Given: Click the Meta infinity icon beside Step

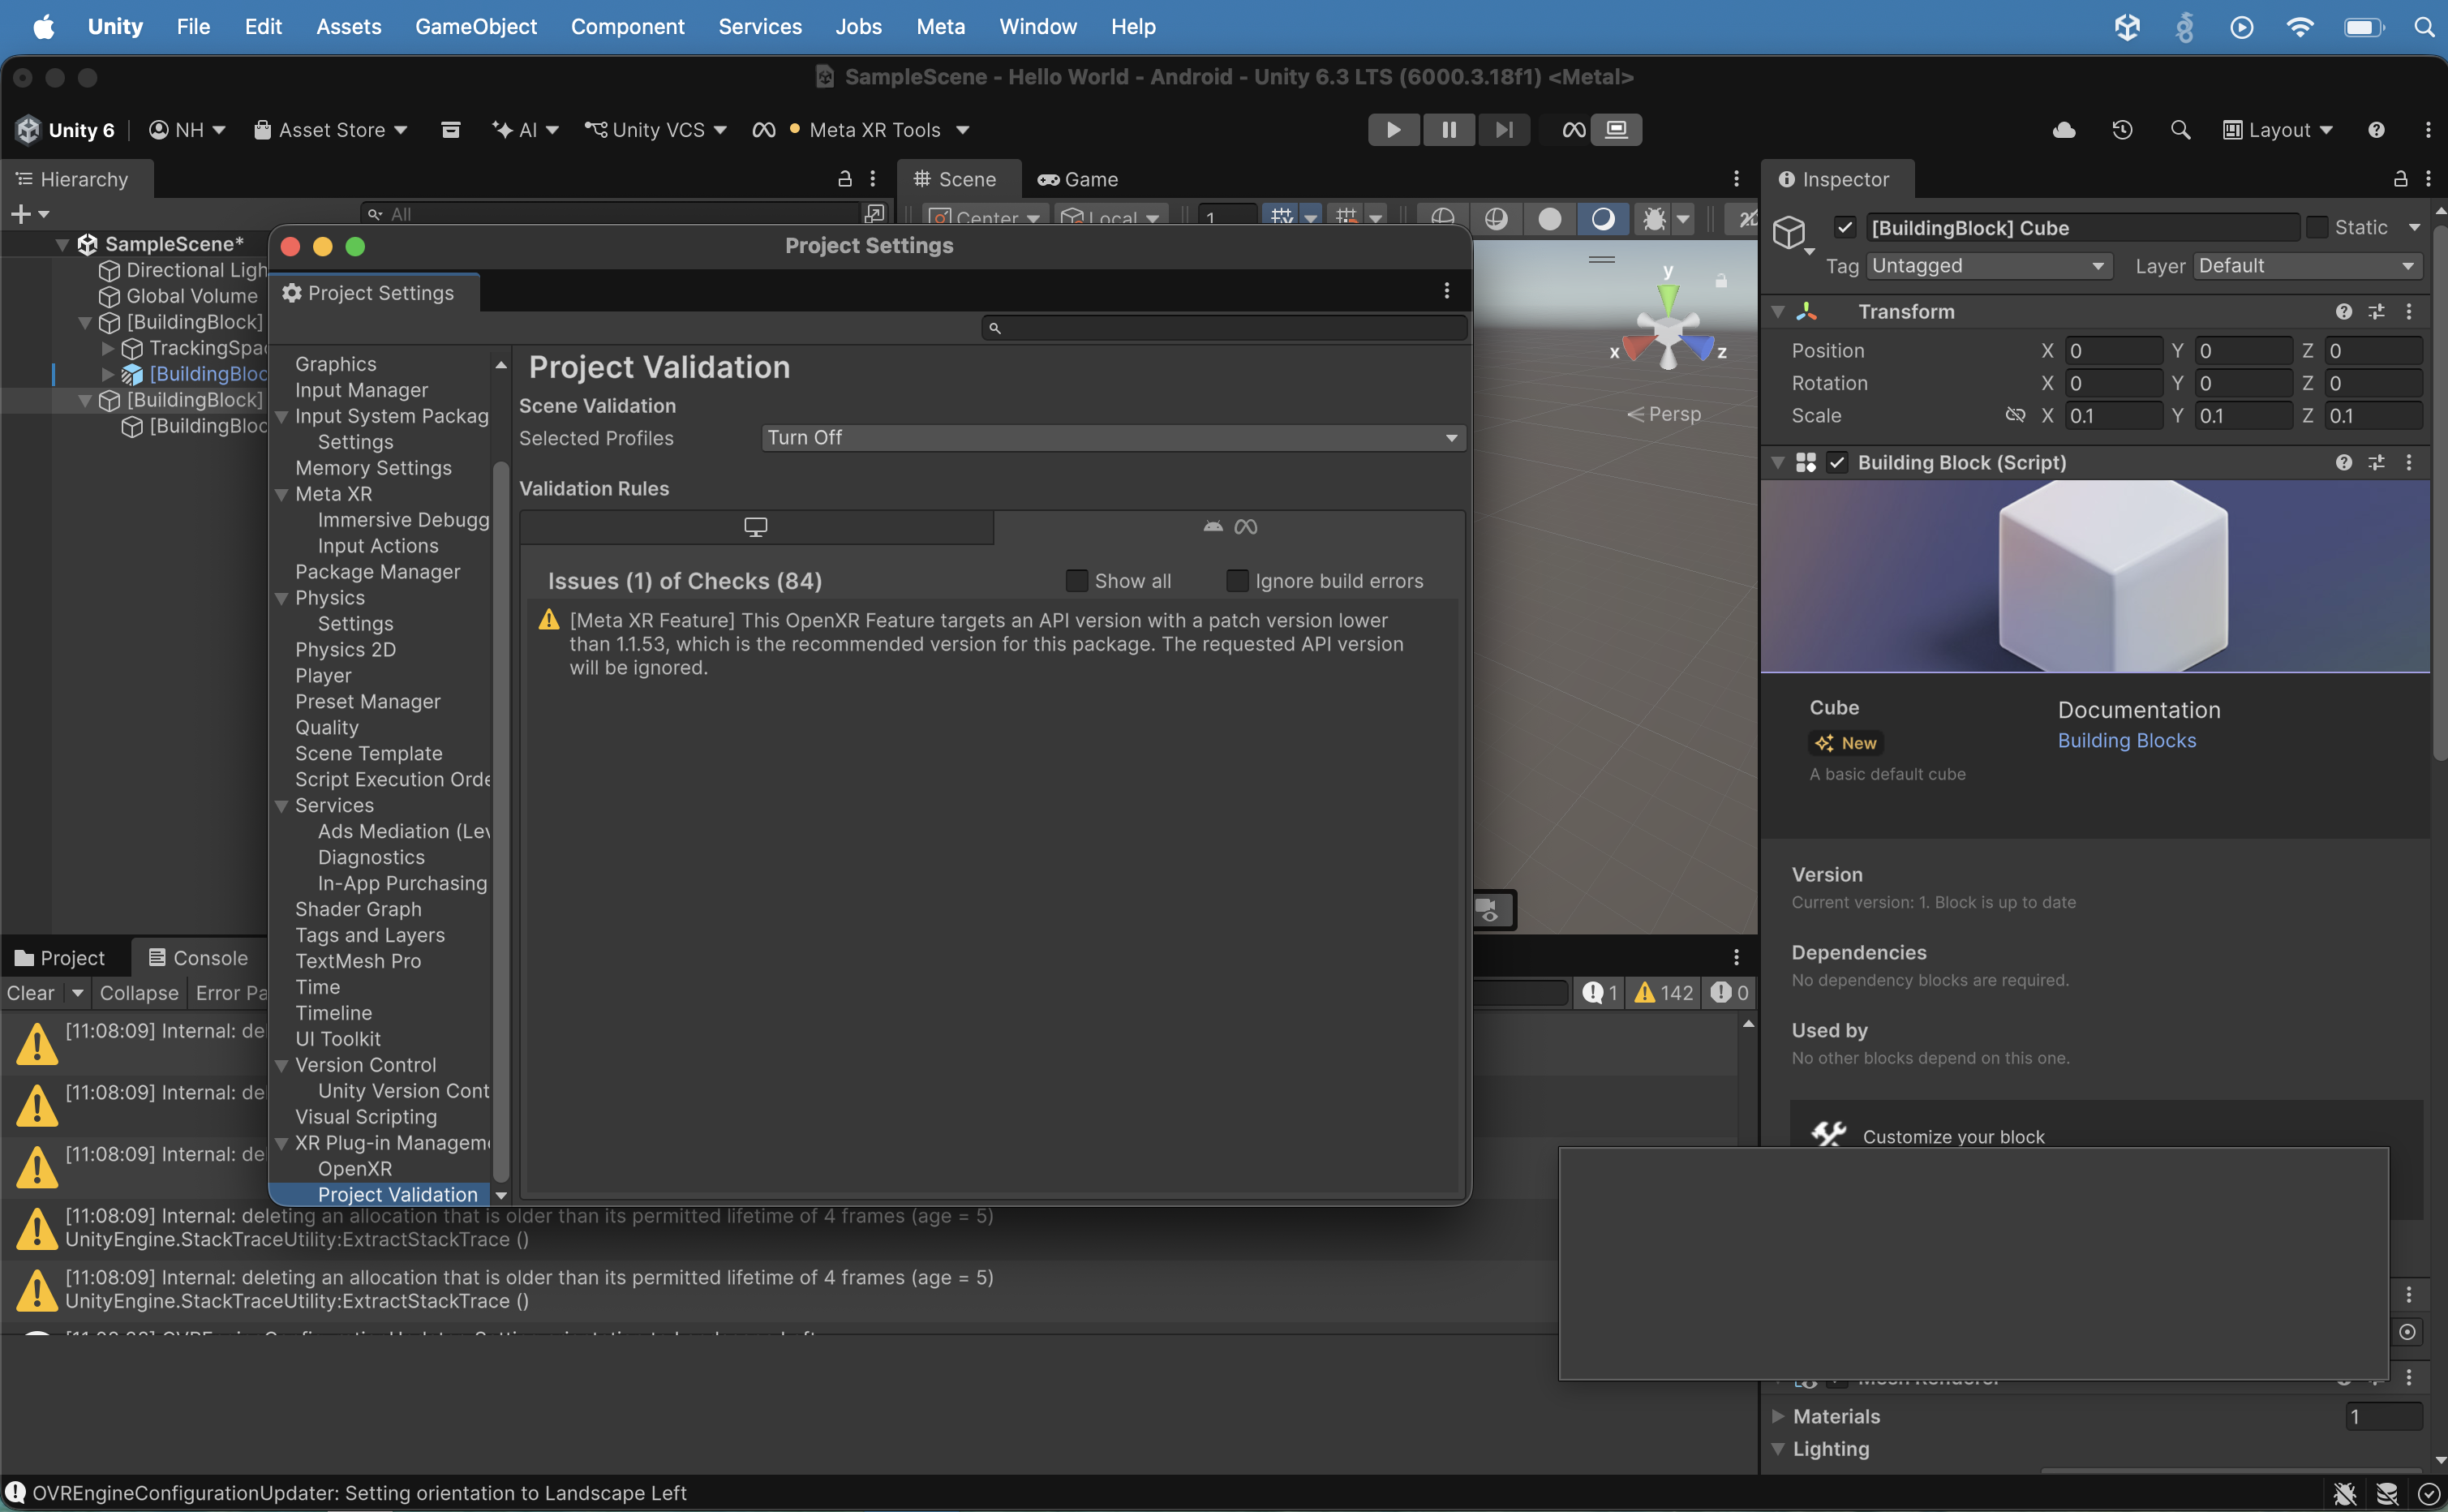Looking at the screenshot, I should (1573, 130).
